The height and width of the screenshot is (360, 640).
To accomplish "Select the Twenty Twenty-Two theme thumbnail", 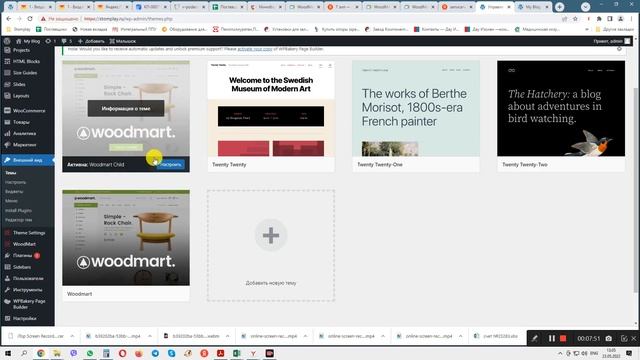I will (x=561, y=109).
